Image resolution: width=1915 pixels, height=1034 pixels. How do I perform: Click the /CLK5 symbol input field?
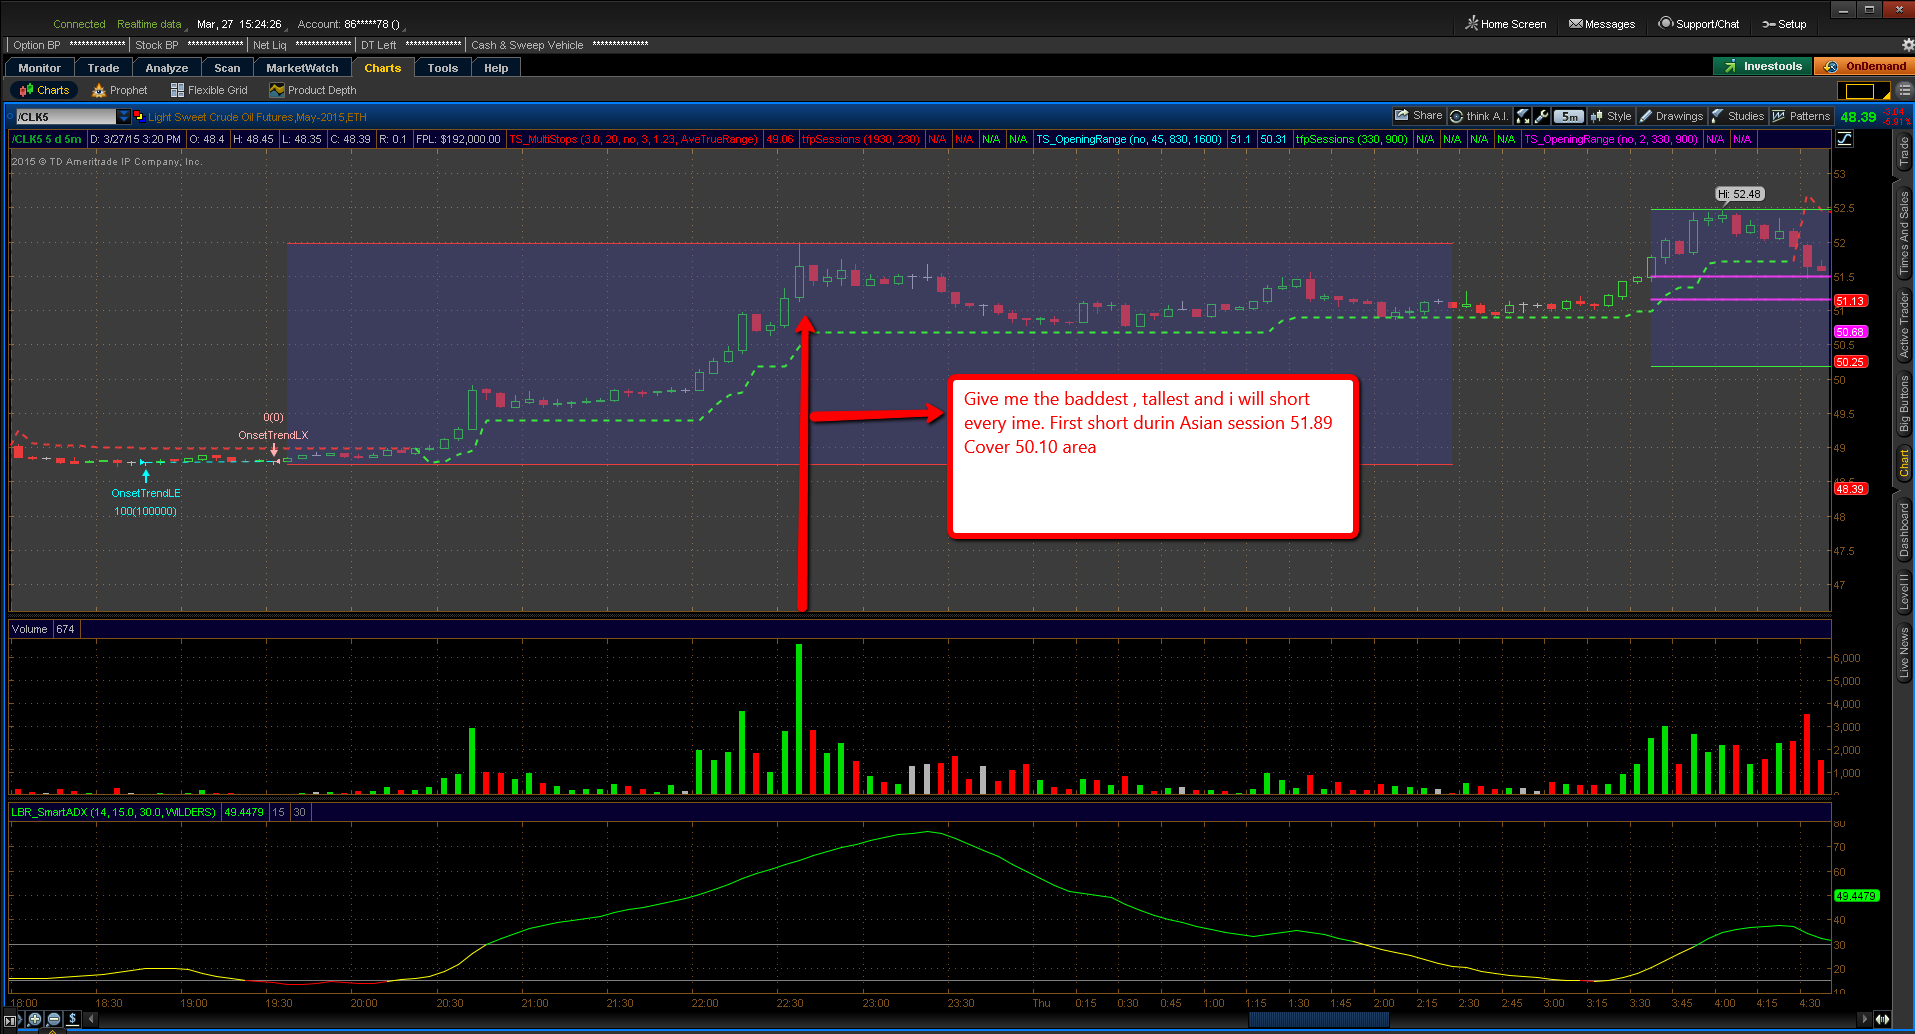[x=66, y=117]
